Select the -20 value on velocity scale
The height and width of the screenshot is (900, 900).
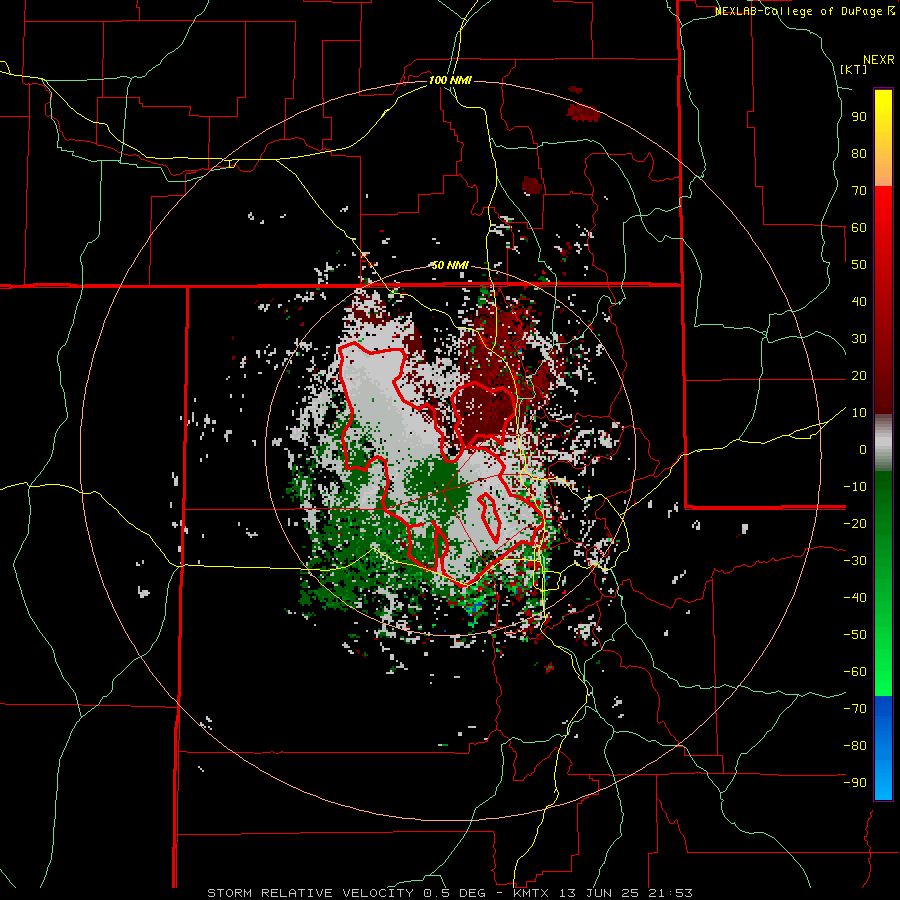point(855,524)
